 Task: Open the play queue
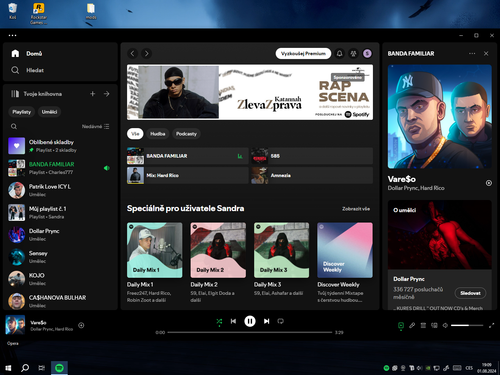tap(423, 325)
